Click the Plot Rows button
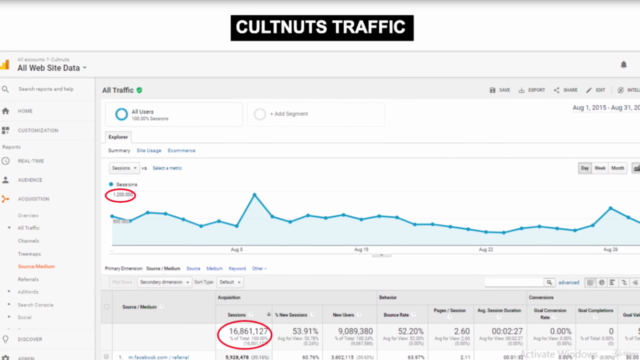Image resolution: width=640 pixels, height=360 pixels. [122, 282]
